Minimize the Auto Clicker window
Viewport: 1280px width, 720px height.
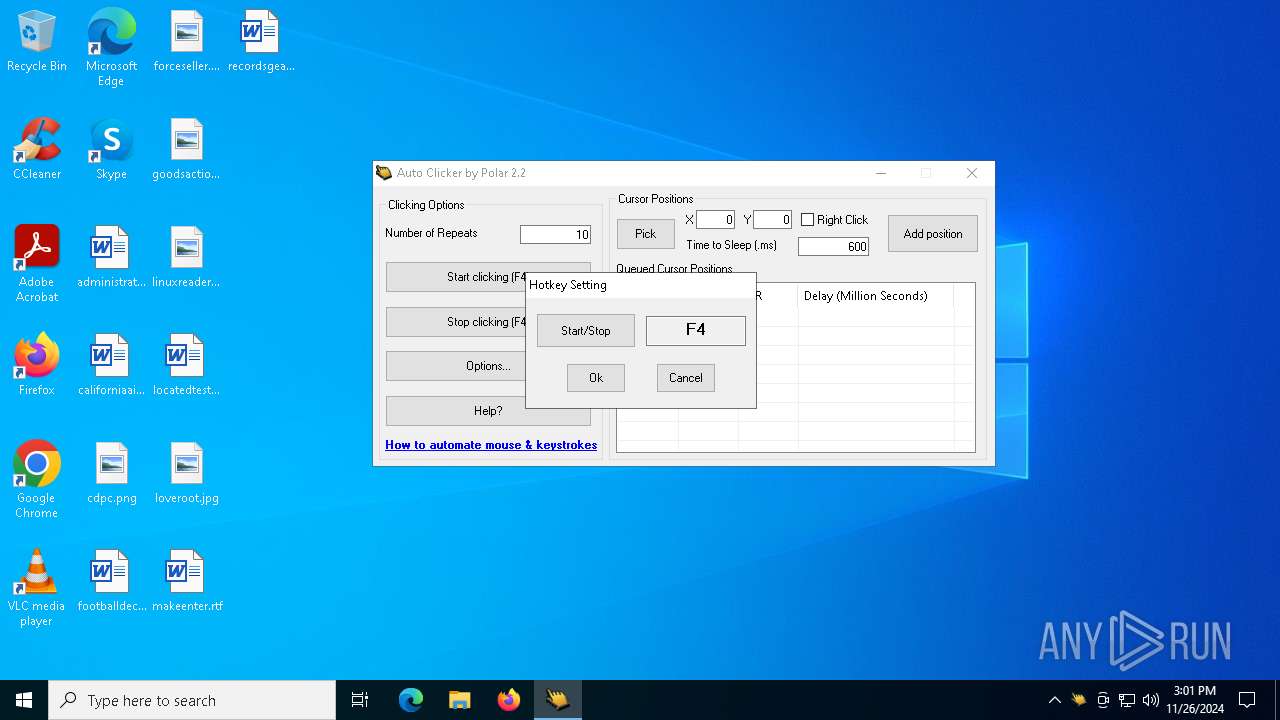tap(881, 173)
